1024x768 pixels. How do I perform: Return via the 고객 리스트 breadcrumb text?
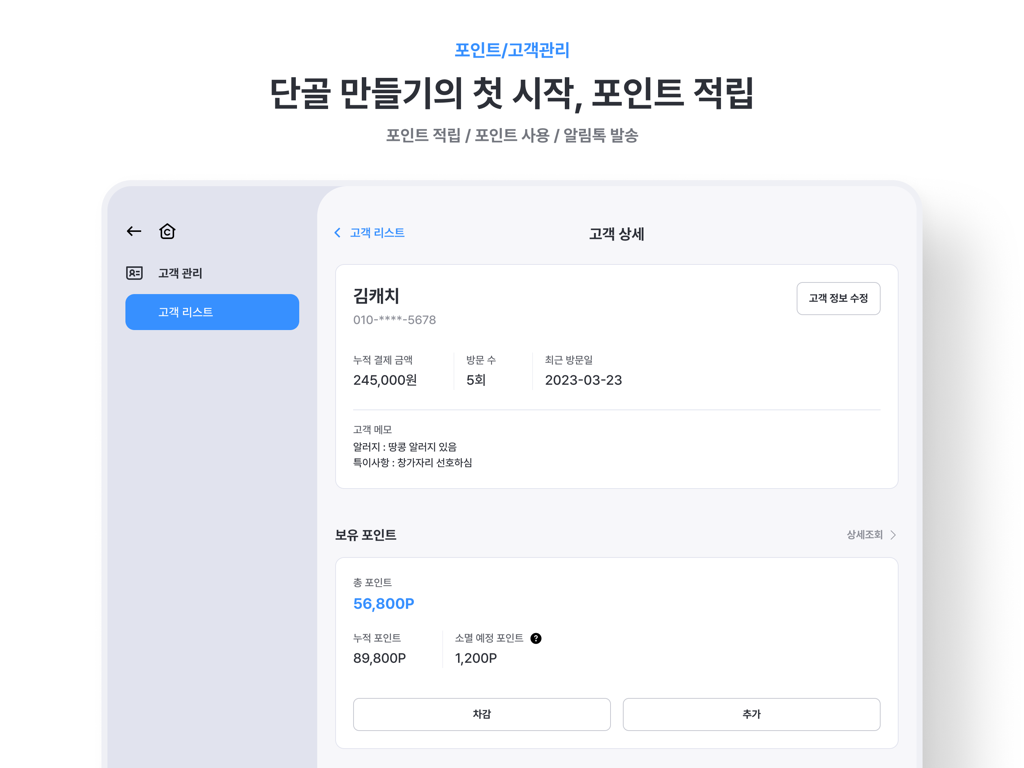[377, 233]
